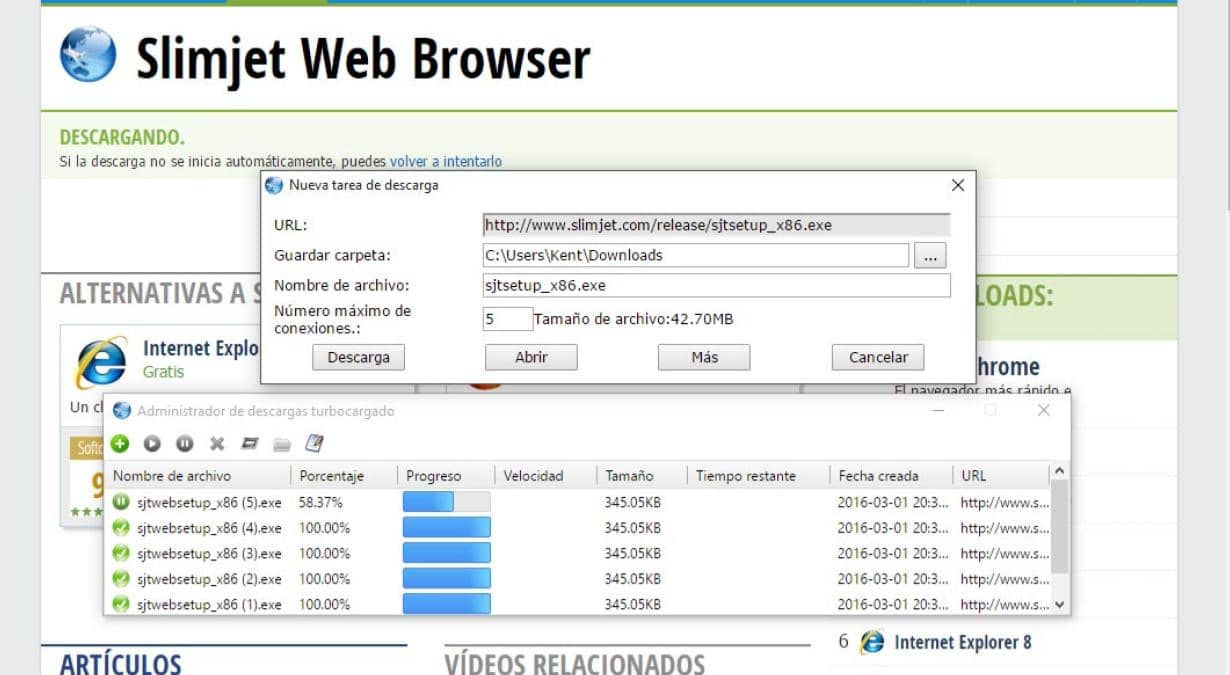Sort by Porcentaje column header
The width and height of the screenshot is (1230, 675).
click(x=344, y=476)
